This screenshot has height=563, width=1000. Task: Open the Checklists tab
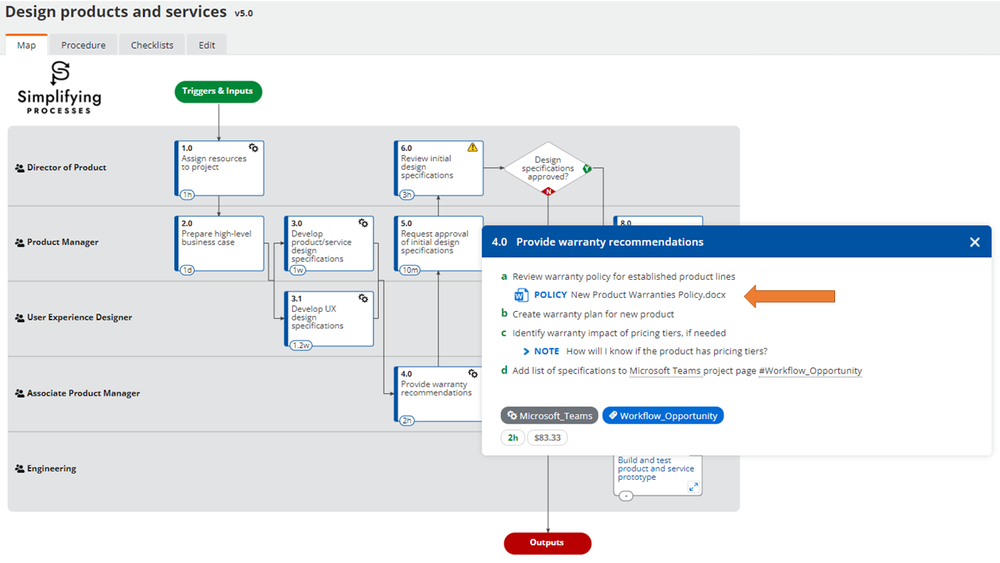pyautogui.click(x=152, y=45)
